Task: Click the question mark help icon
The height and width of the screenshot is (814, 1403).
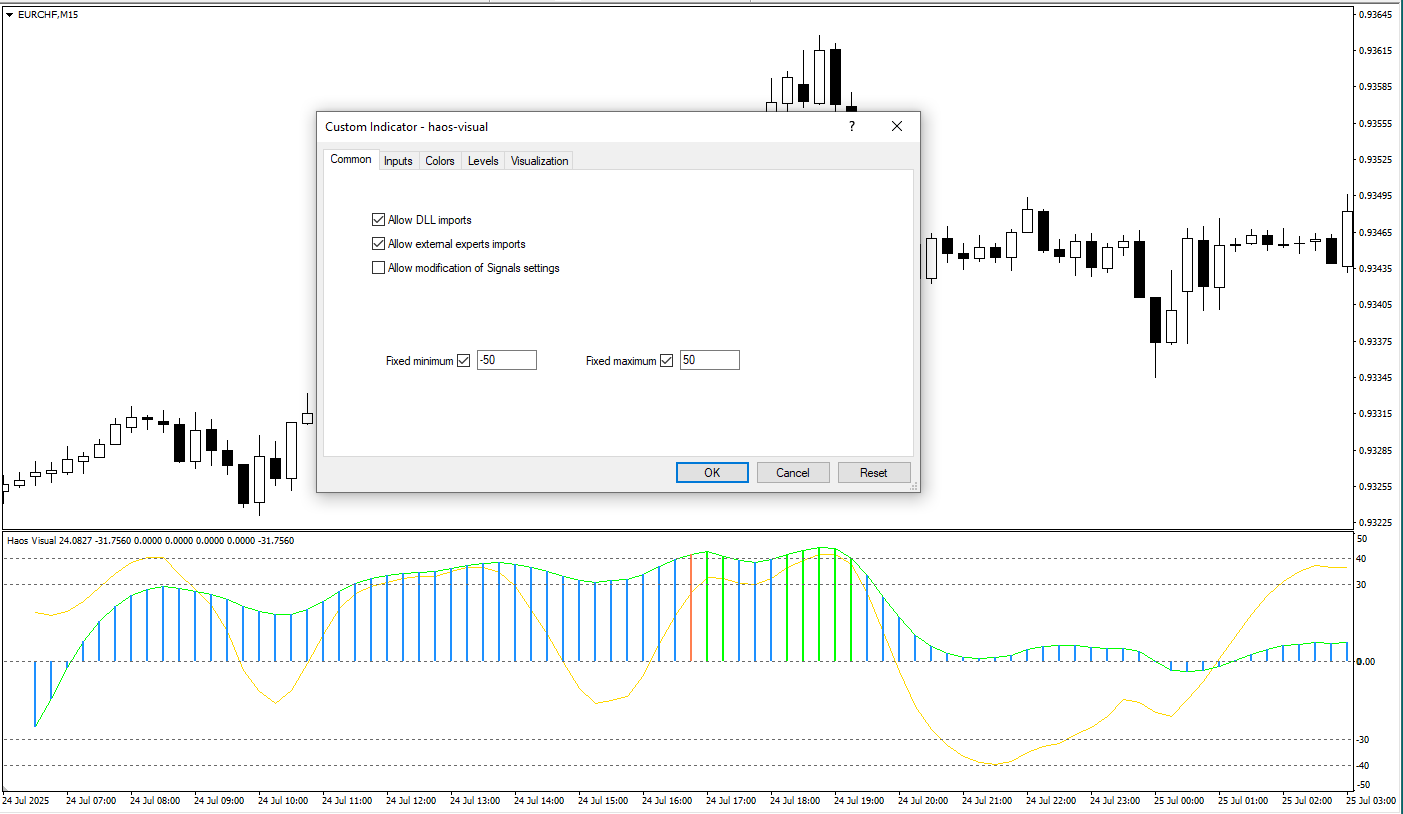Action: (852, 127)
